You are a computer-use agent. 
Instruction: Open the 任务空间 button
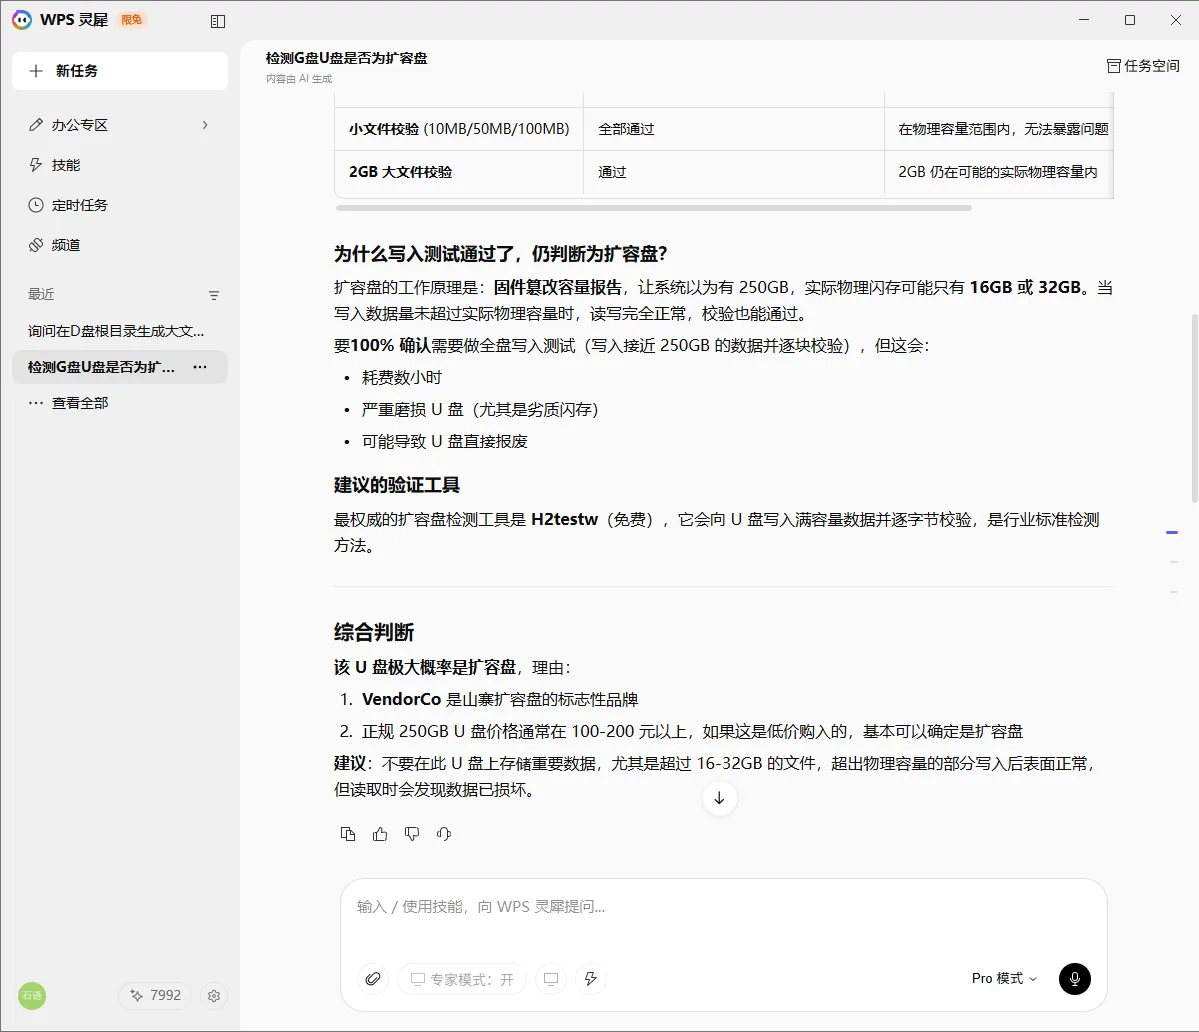tap(1143, 66)
